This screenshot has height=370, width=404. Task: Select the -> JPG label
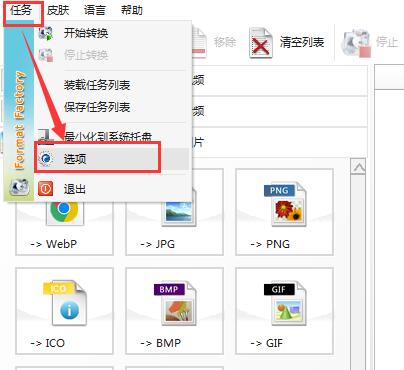(x=157, y=244)
